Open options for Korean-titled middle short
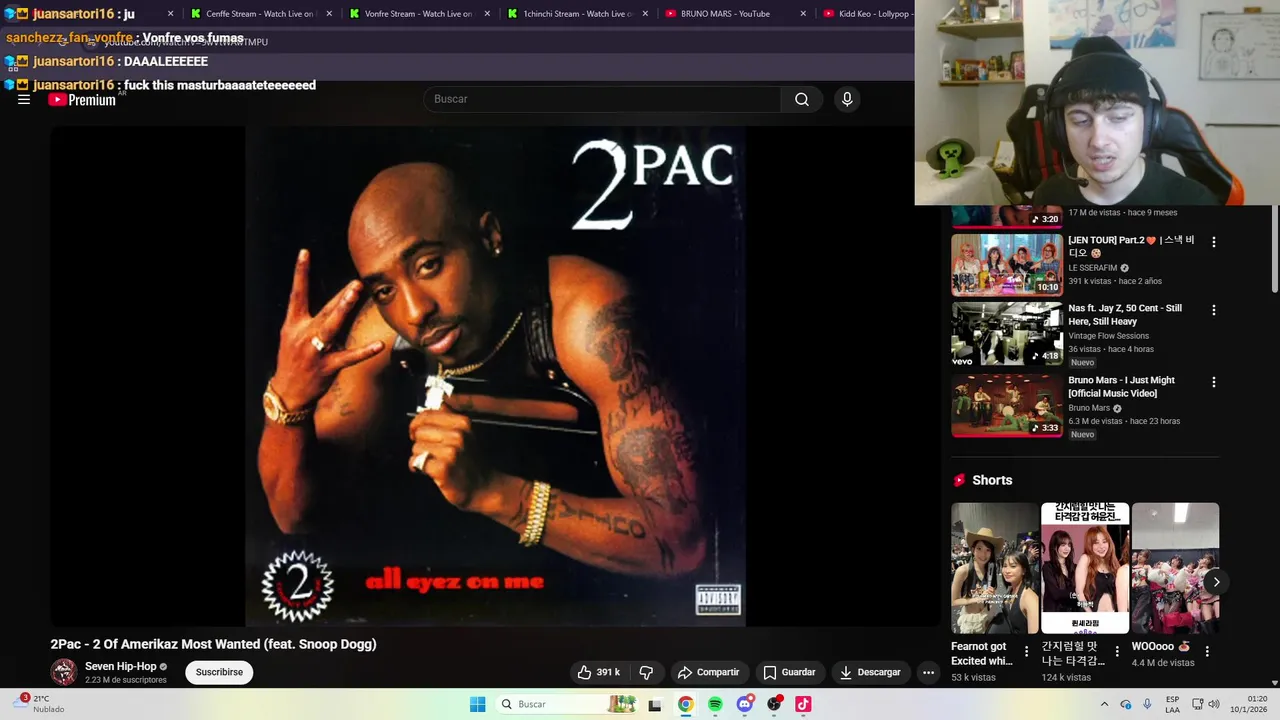The image size is (1280, 720). click(1117, 651)
